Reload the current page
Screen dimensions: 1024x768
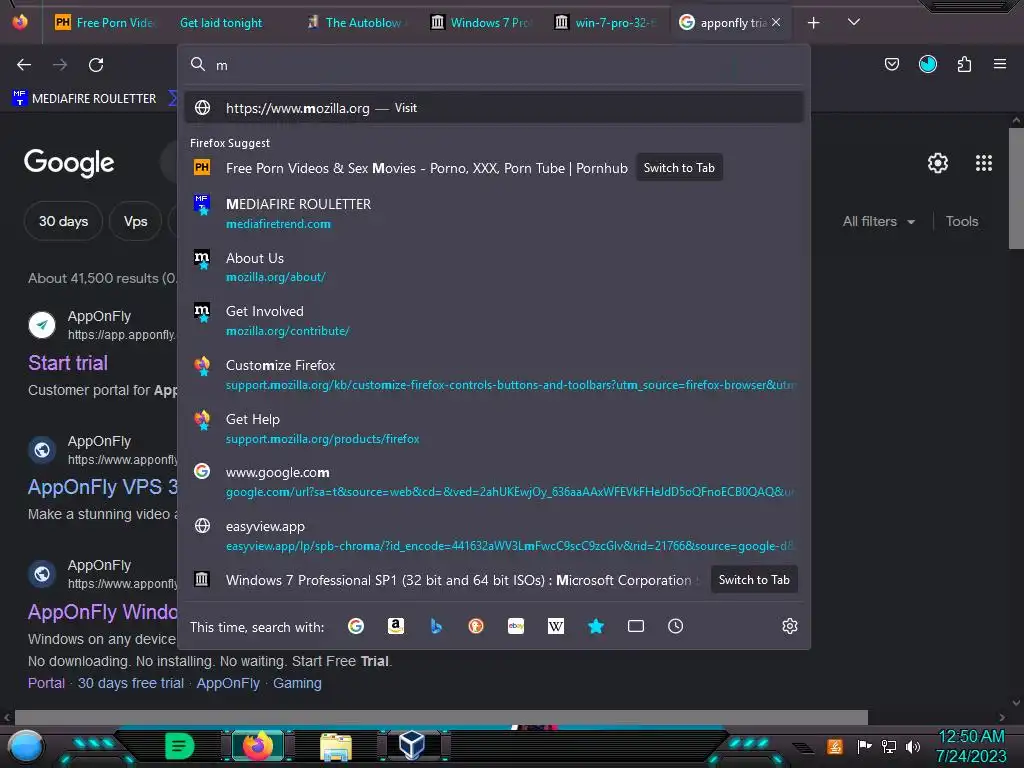[x=96, y=65]
